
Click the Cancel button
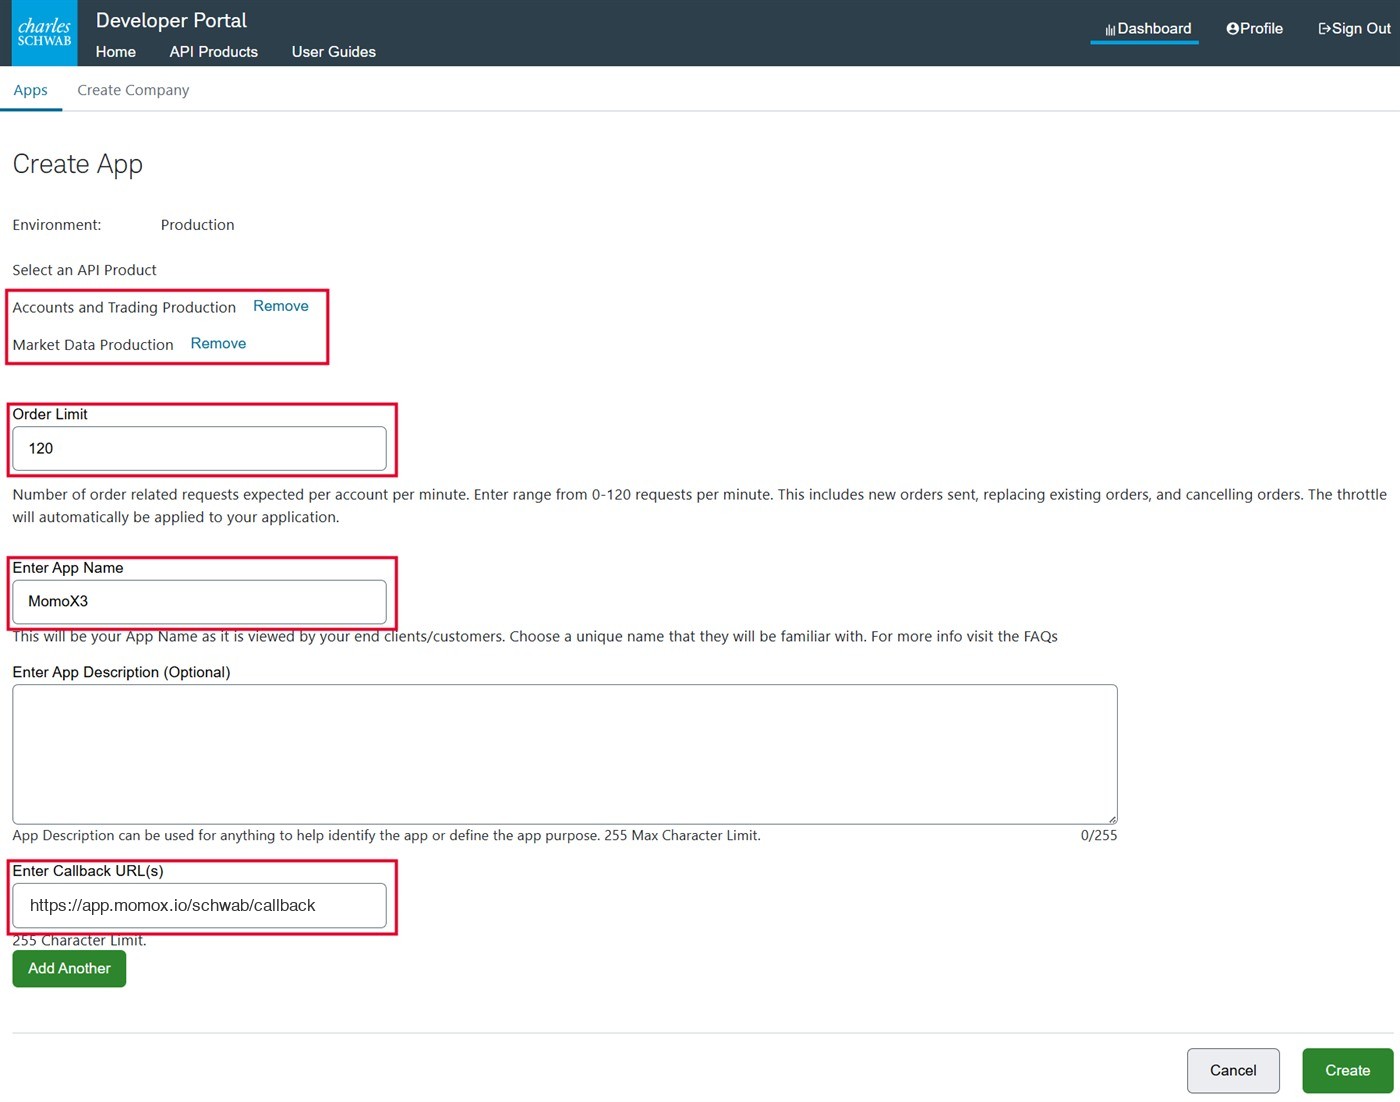click(1233, 1070)
